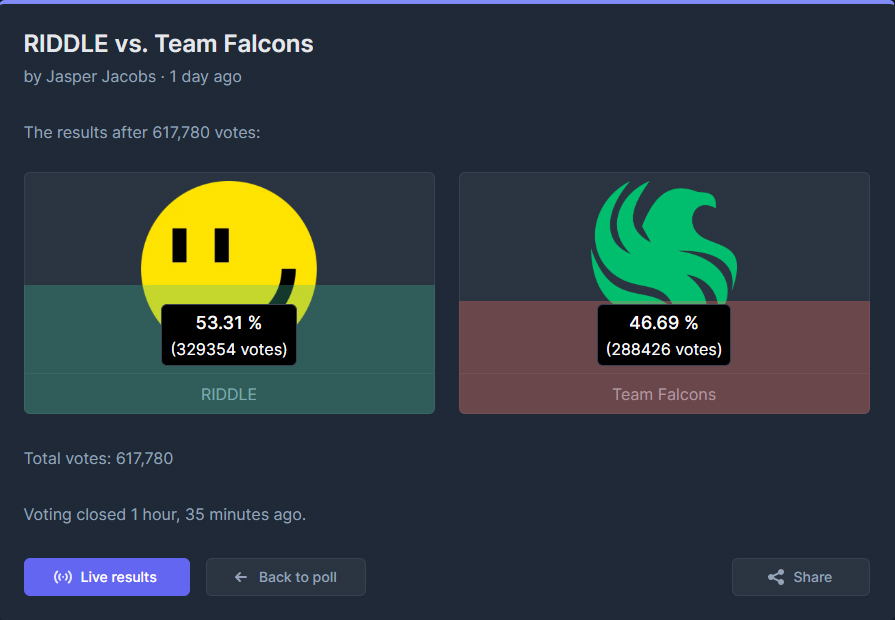Click the RIDDLE option label
Viewport: 895px width, 620px height.
[229, 394]
